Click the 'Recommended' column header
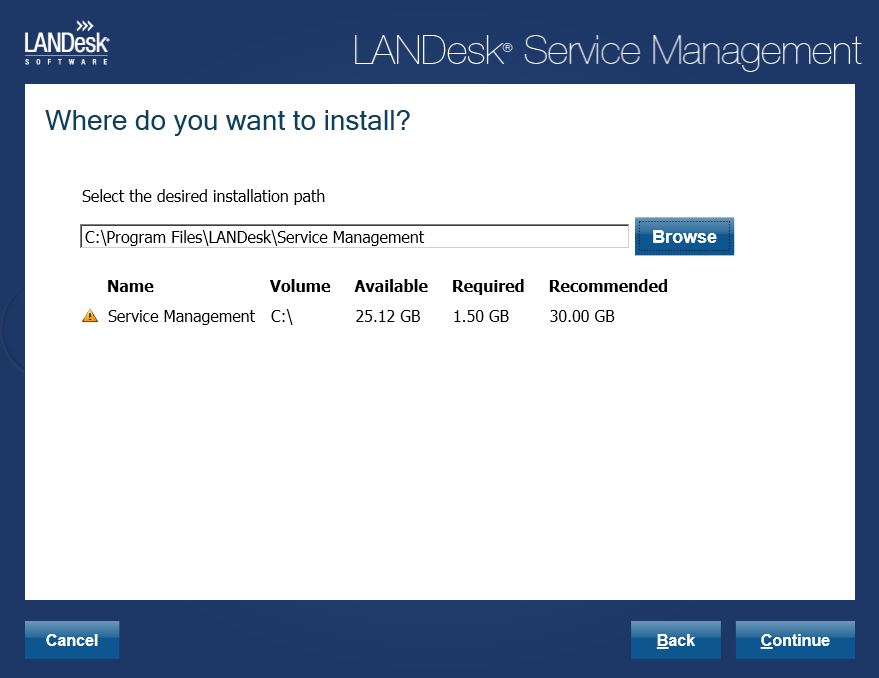This screenshot has height=678, width=879. [x=608, y=286]
